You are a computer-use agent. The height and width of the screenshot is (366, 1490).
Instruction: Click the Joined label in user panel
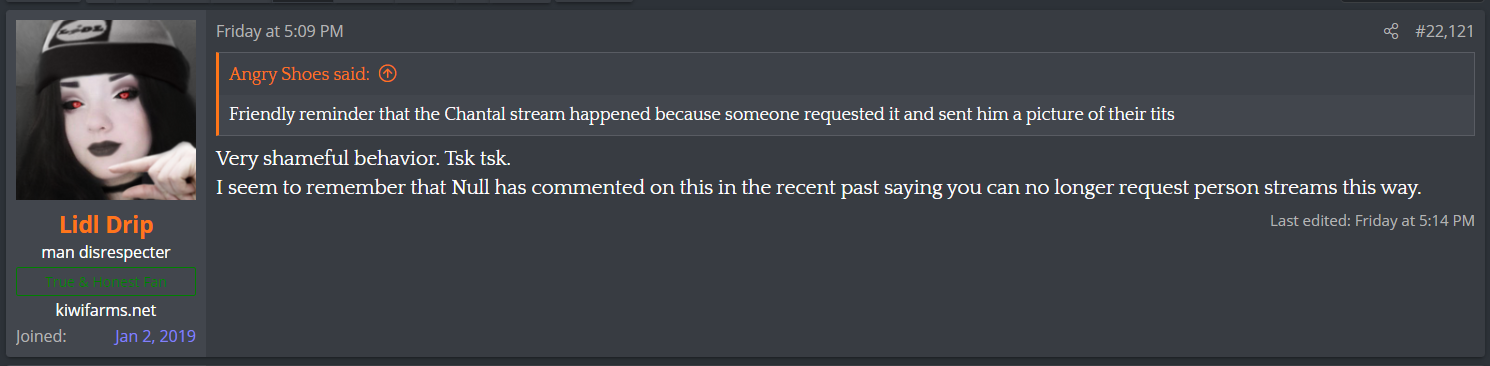[41, 336]
